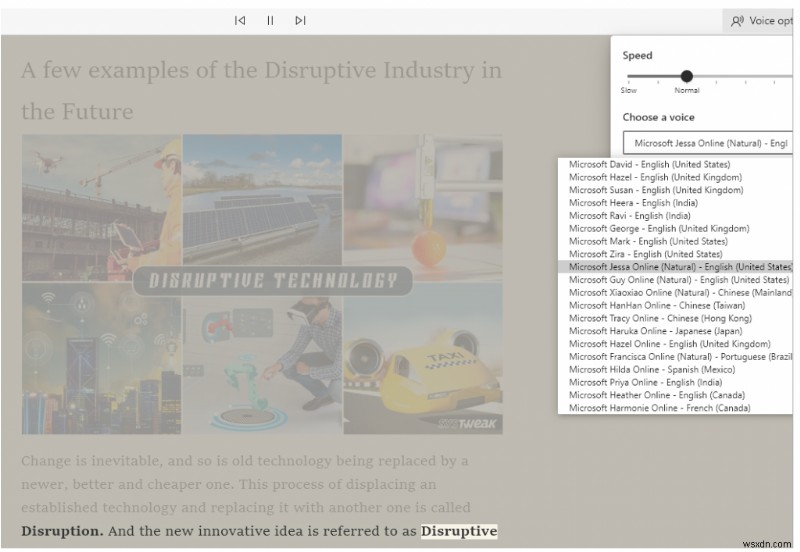Pause the read aloud playback
Screen dimensions: 800x552
pos(270,20)
